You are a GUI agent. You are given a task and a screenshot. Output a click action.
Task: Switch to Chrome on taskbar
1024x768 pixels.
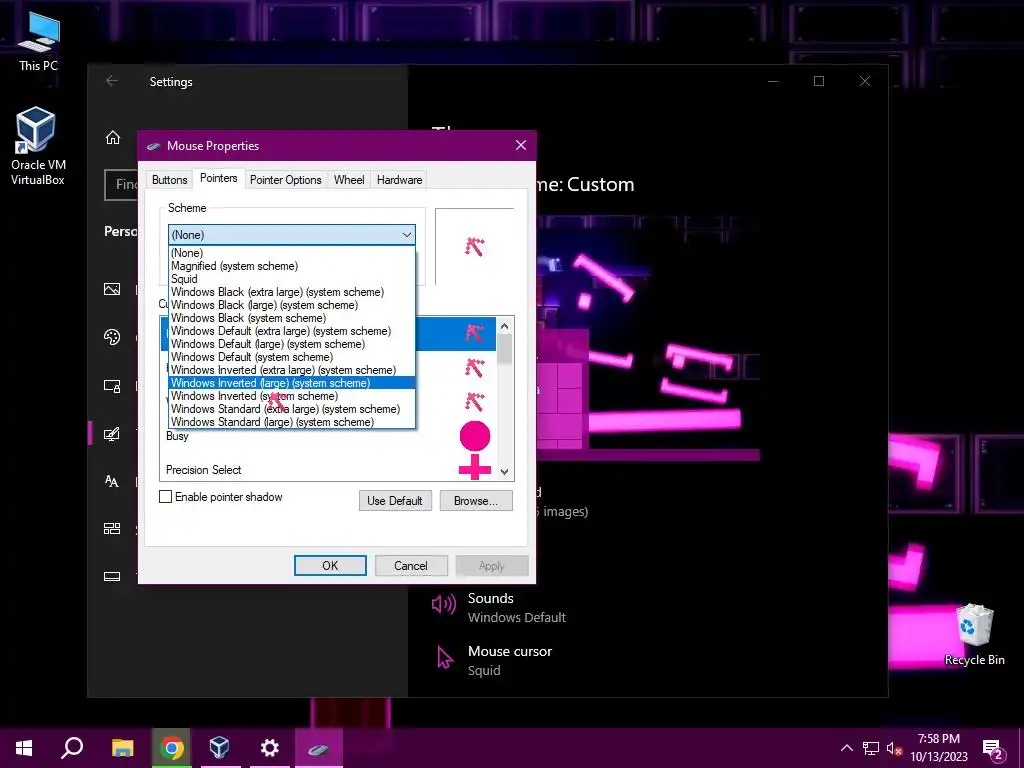click(172, 748)
